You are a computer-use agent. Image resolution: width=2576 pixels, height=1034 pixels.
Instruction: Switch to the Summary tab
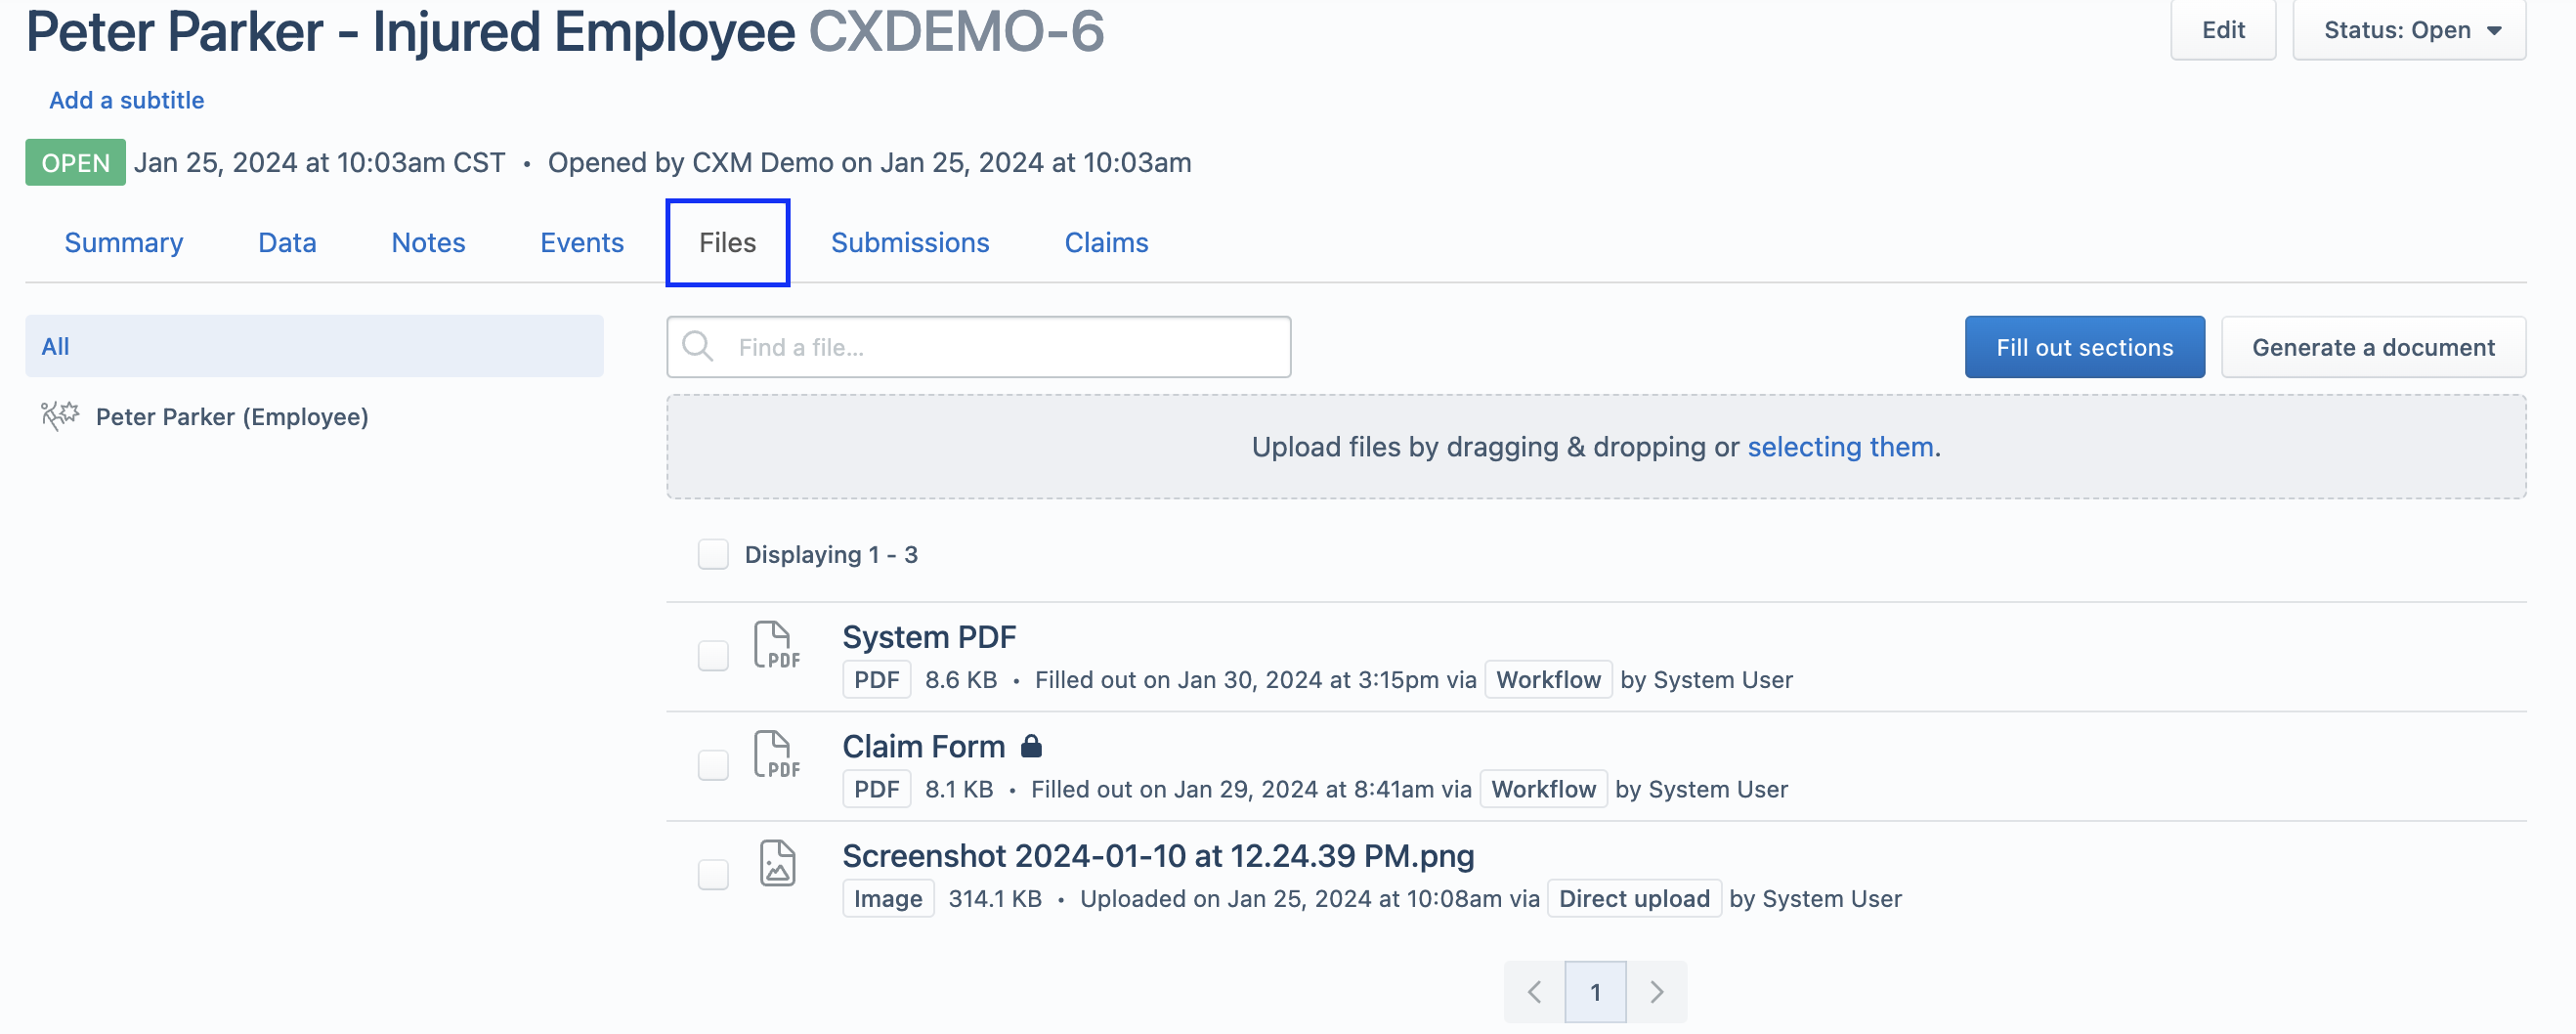point(124,243)
